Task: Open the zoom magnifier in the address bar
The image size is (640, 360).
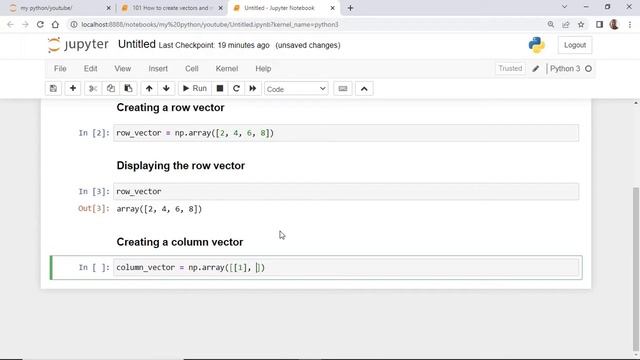Action: (551, 24)
